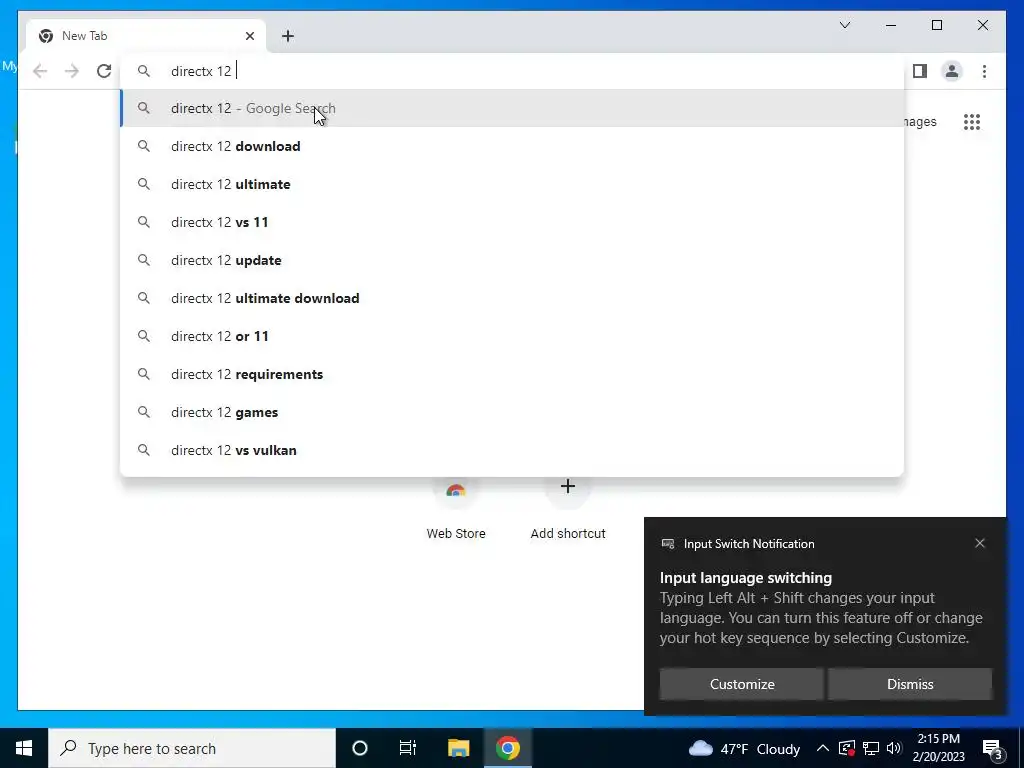Choose the directx 12 - Google Search suggestion
Image resolution: width=1024 pixels, height=768 pixels.
(513, 108)
